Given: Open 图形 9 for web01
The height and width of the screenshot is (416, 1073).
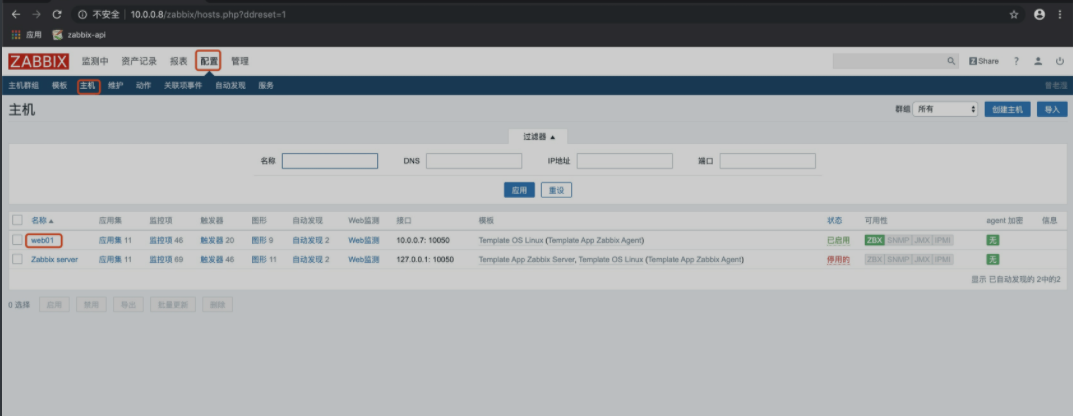Looking at the screenshot, I should click(x=262, y=240).
